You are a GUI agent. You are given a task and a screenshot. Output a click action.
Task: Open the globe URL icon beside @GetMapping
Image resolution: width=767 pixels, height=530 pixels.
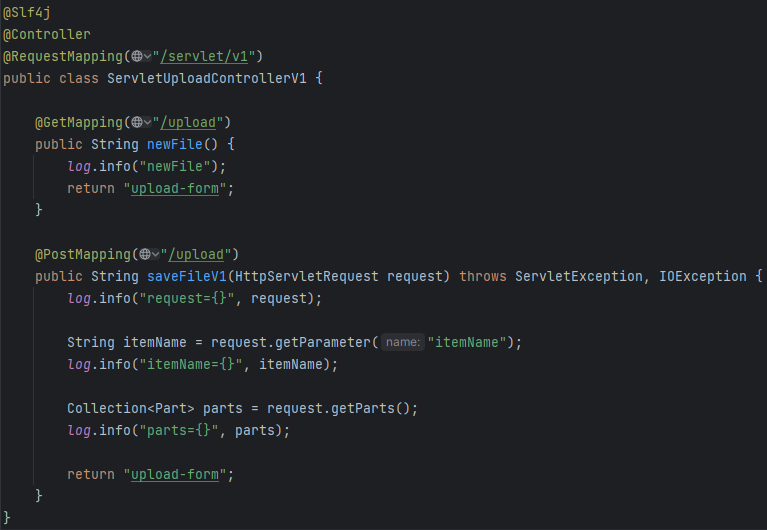tap(137, 122)
